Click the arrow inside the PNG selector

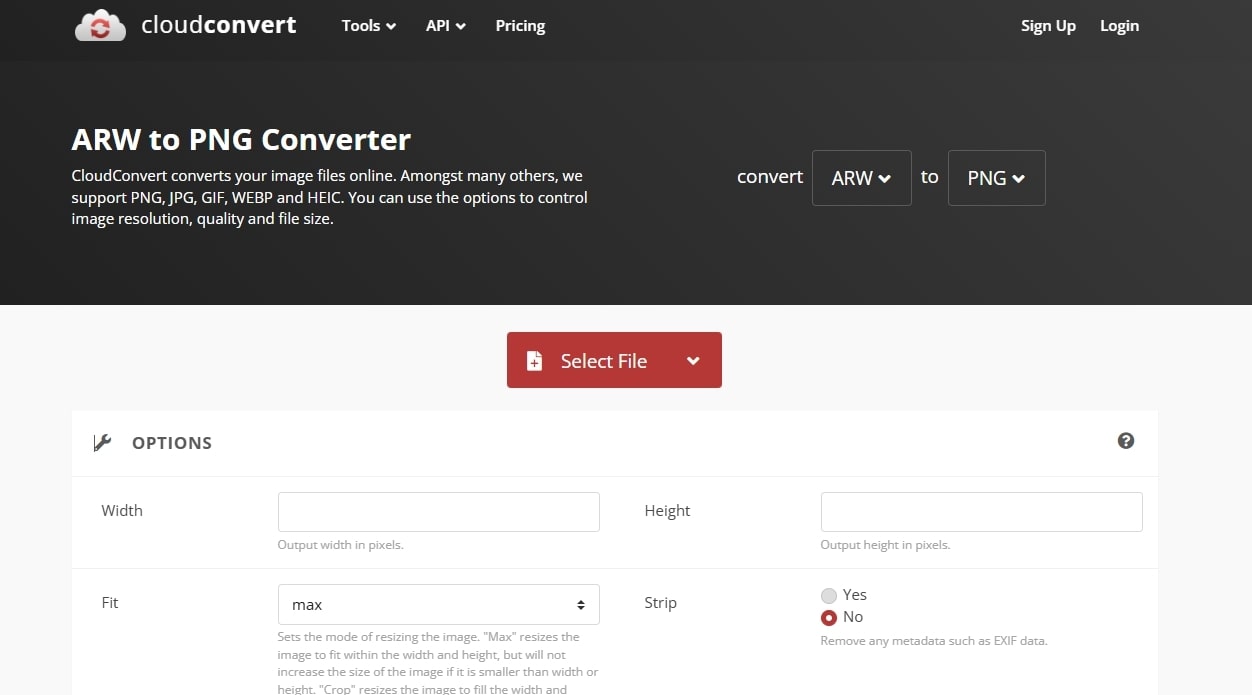[1021, 178]
